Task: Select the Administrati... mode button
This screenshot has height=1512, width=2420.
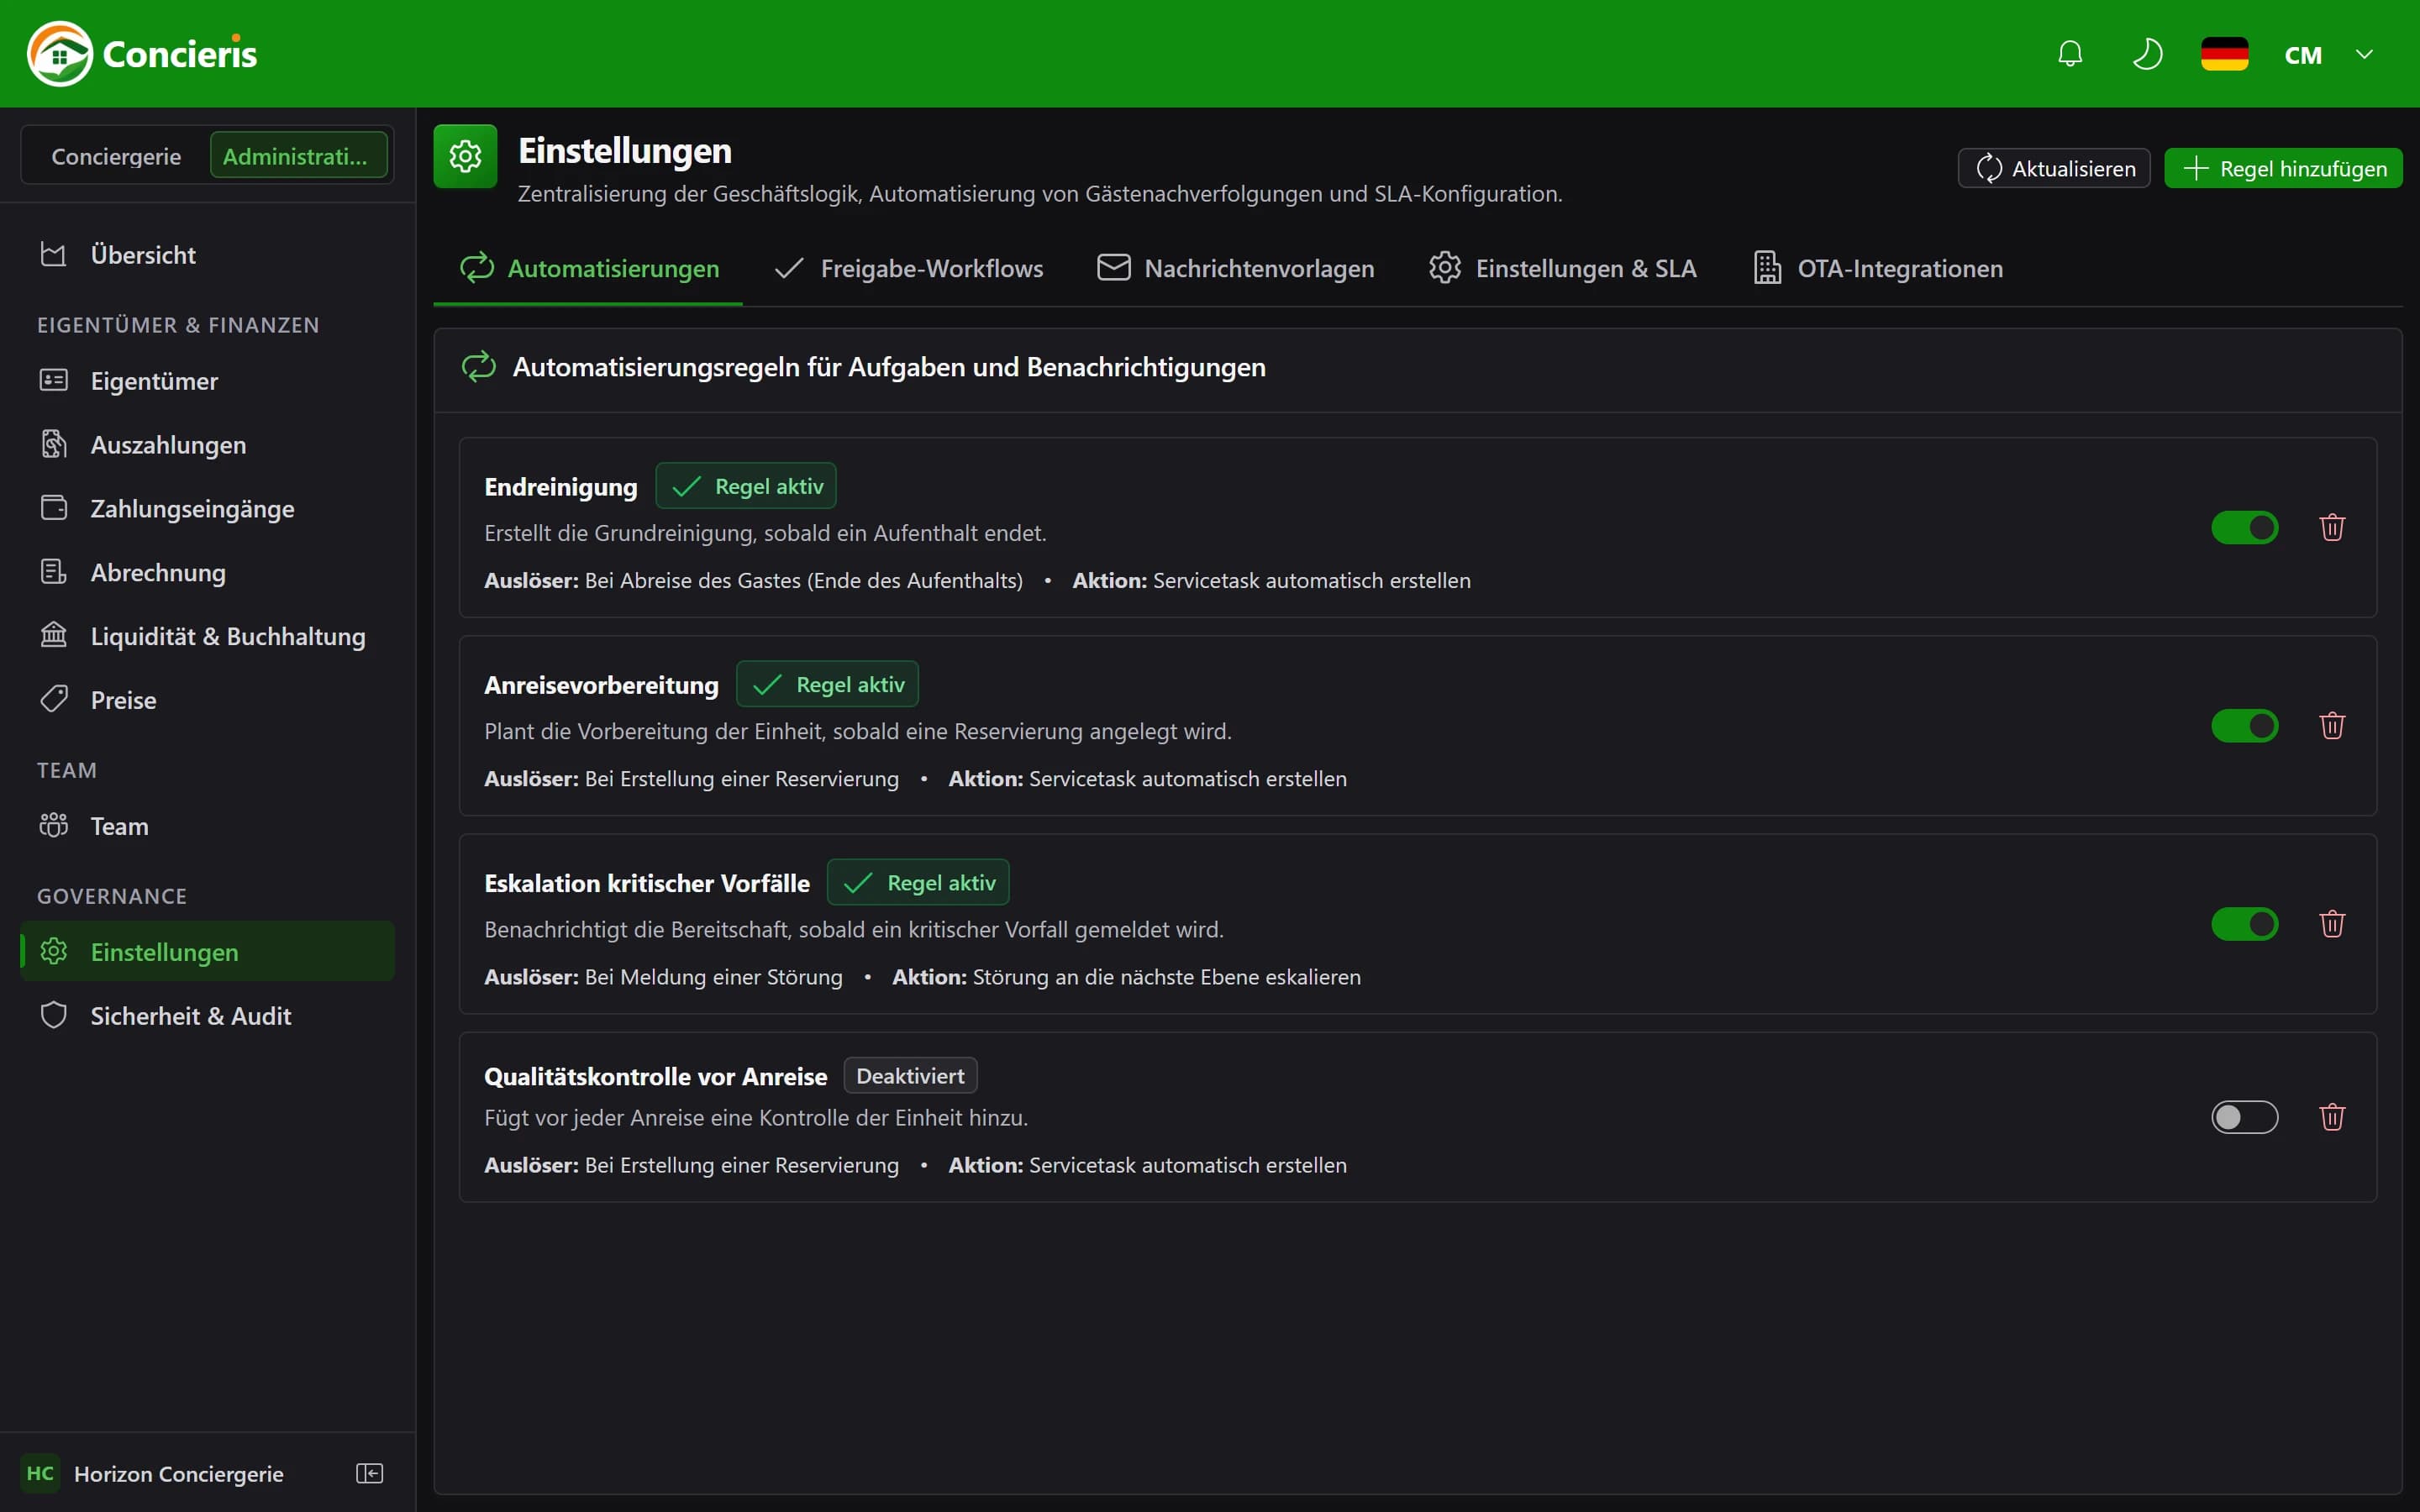Action: [x=298, y=156]
